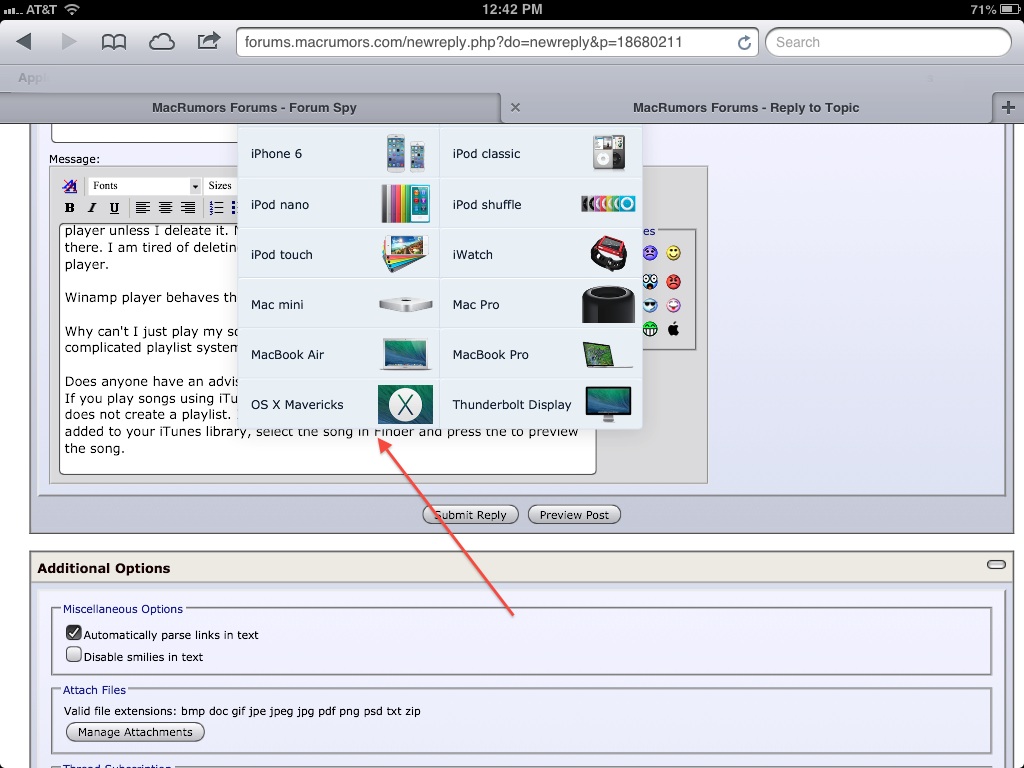Screen dimensions: 1024x768
Task: Center align the text
Action: pos(165,208)
